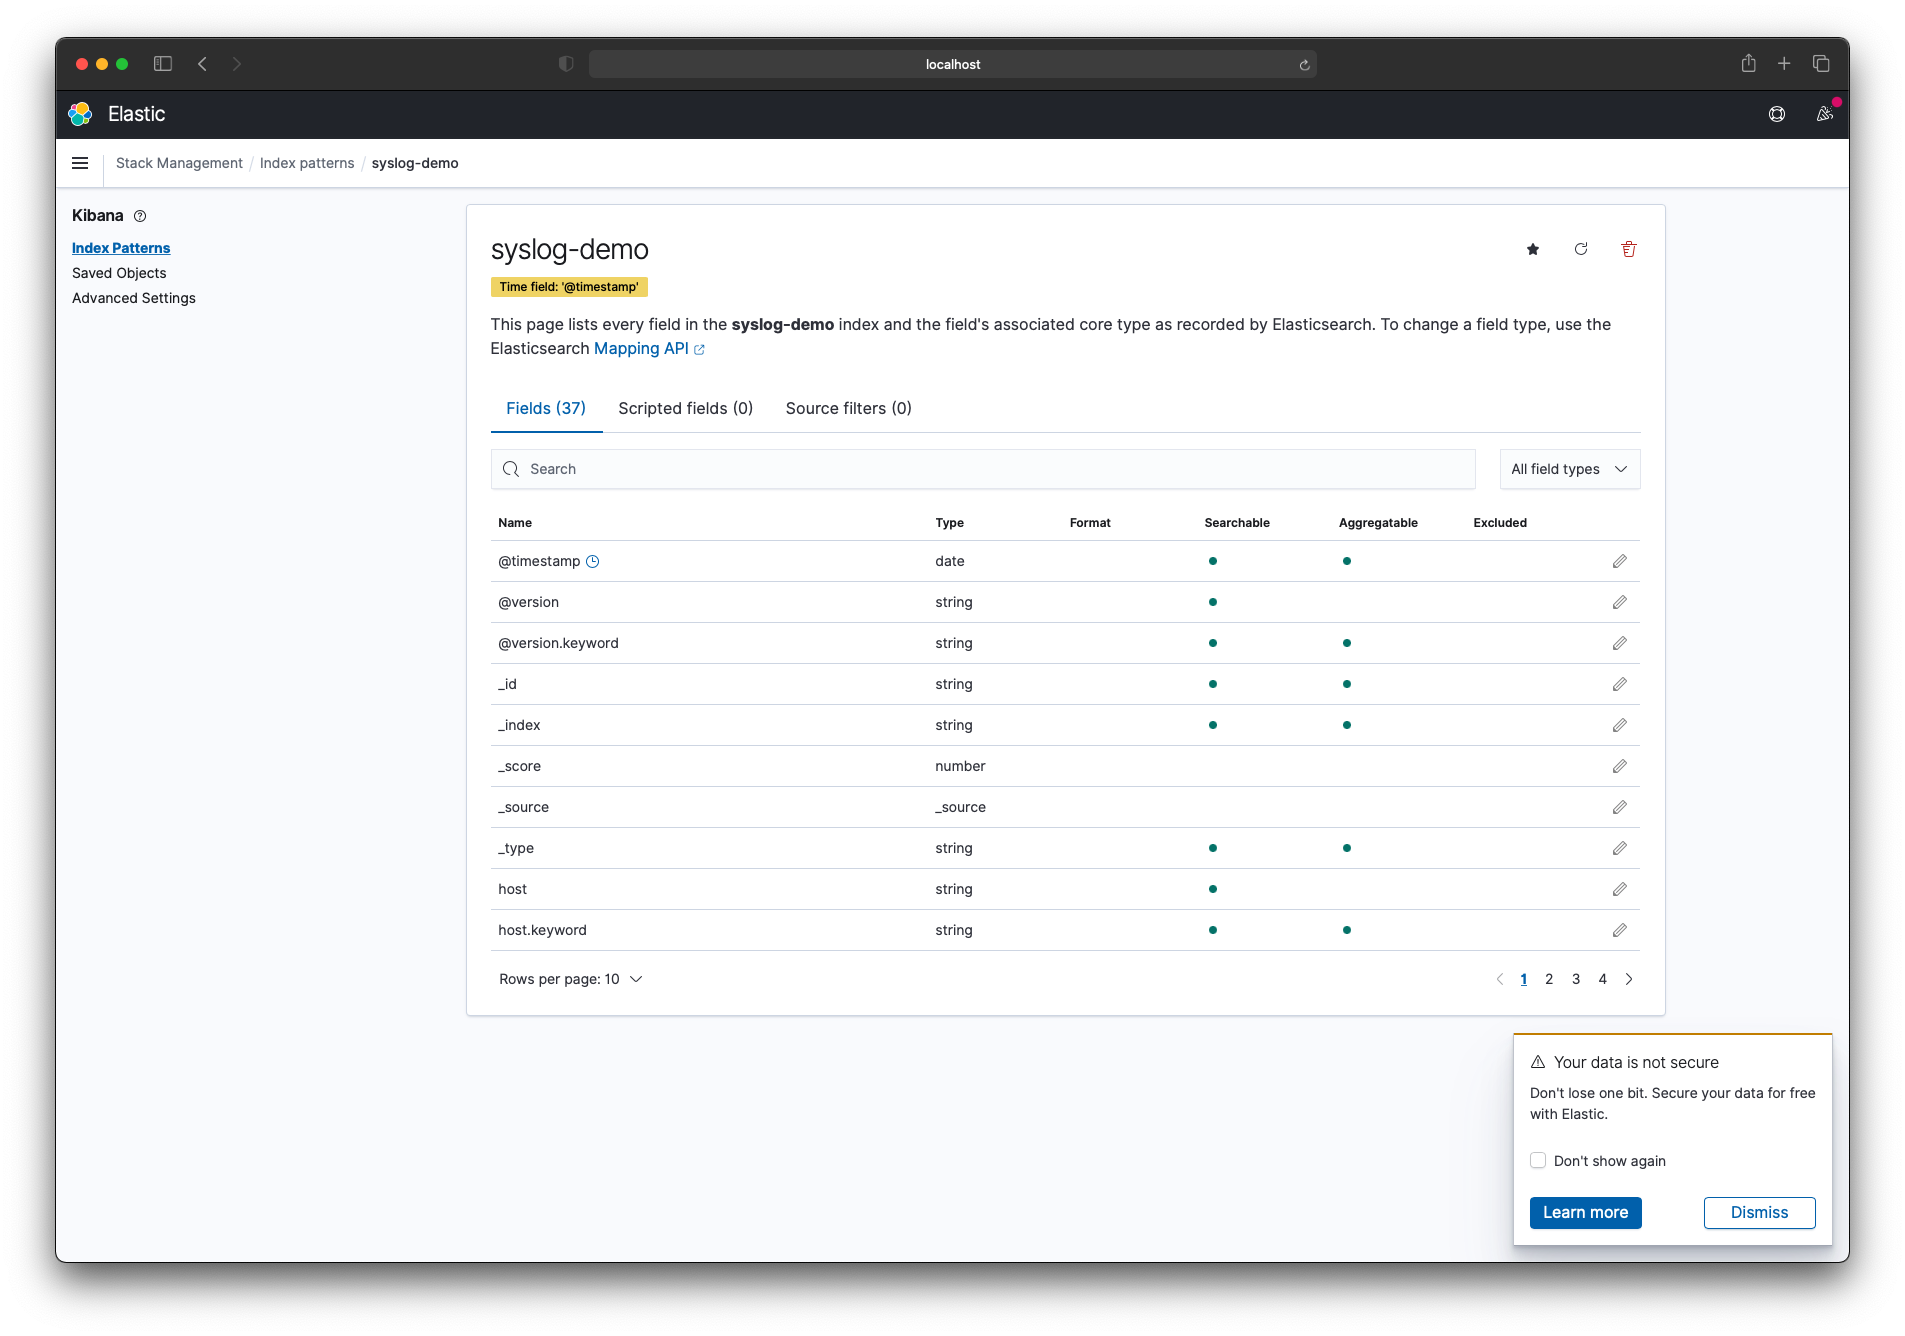Image resolution: width=1905 pixels, height=1336 pixels.
Task: Set syslog-demo as default with star icon
Action: (x=1533, y=249)
